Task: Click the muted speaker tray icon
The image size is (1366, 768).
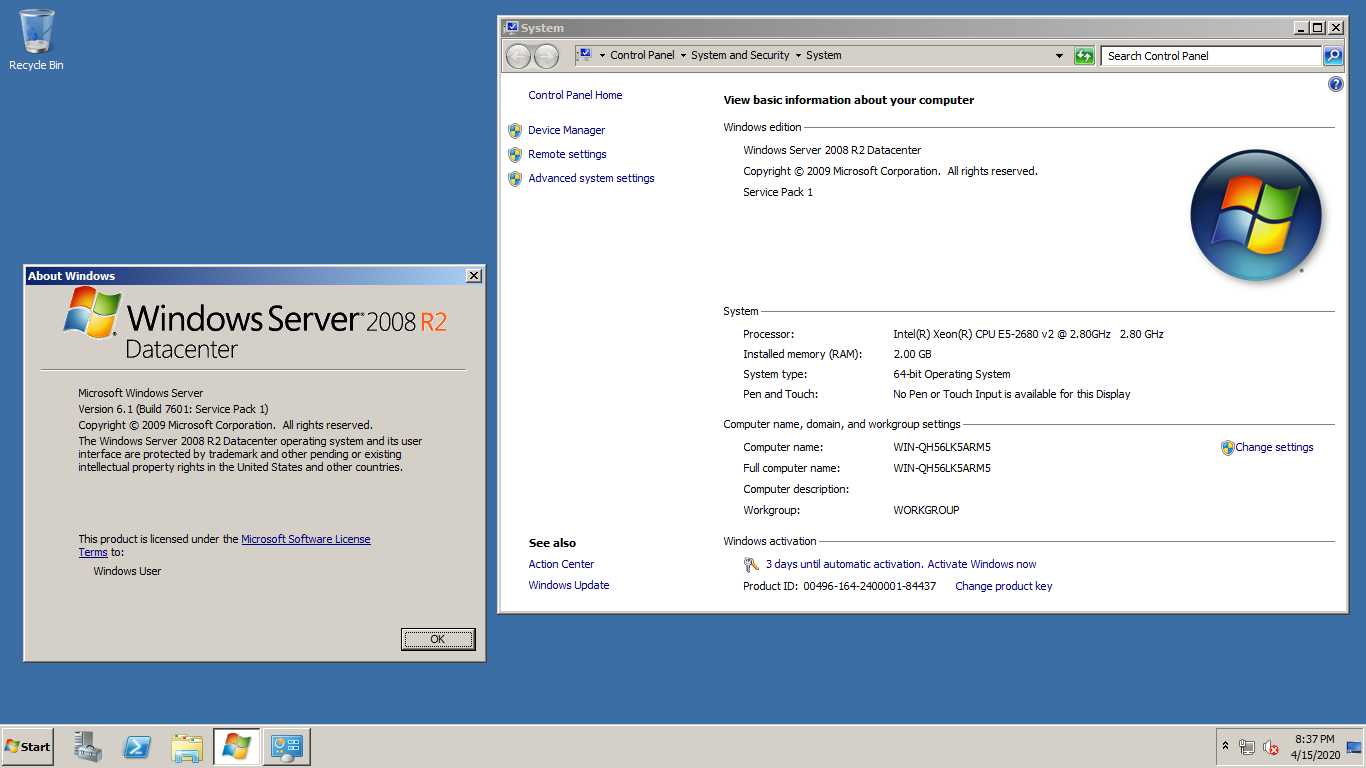Action: 1271,747
